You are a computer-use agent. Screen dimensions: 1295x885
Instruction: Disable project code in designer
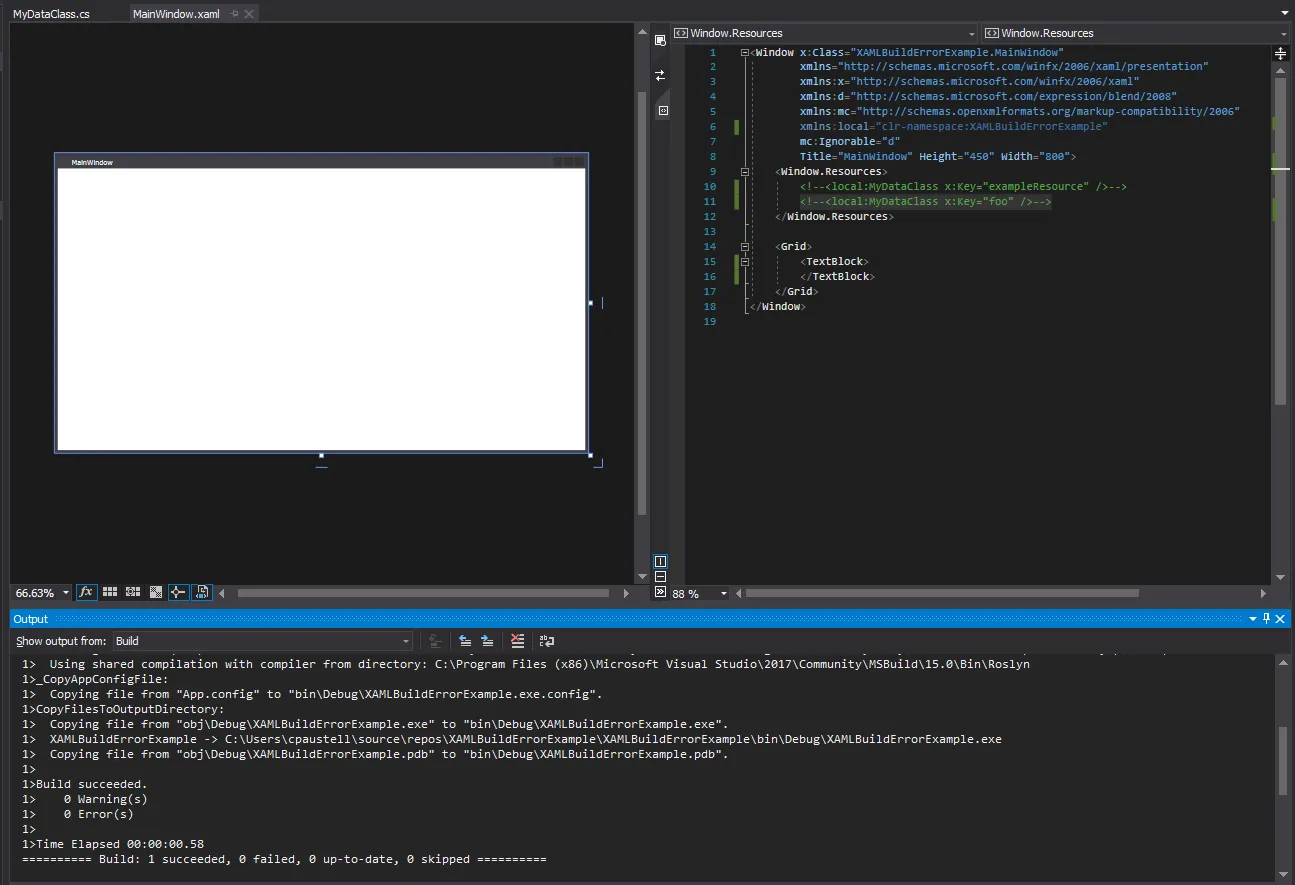(x=202, y=592)
